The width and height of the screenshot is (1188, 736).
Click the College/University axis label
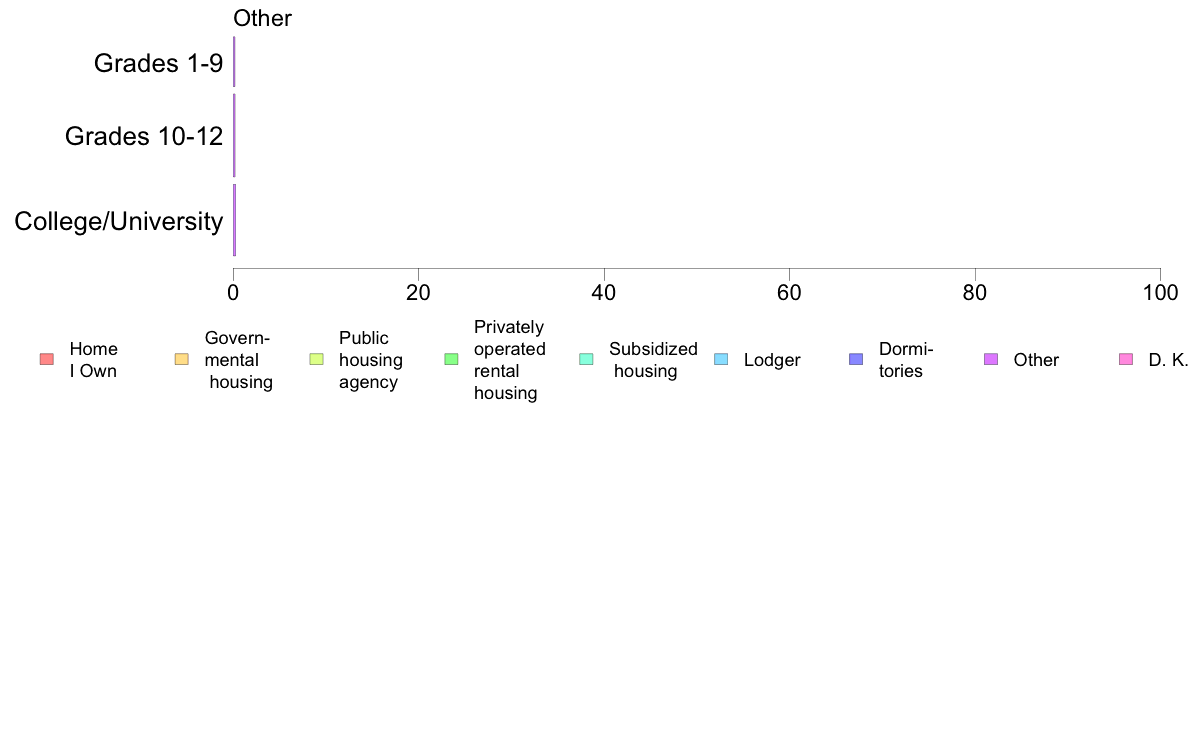tap(119, 221)
